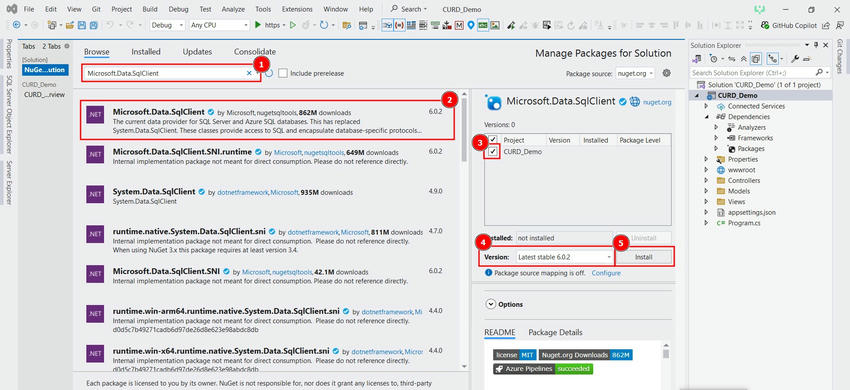Click the Search box in title bar

tap(410, 9)
